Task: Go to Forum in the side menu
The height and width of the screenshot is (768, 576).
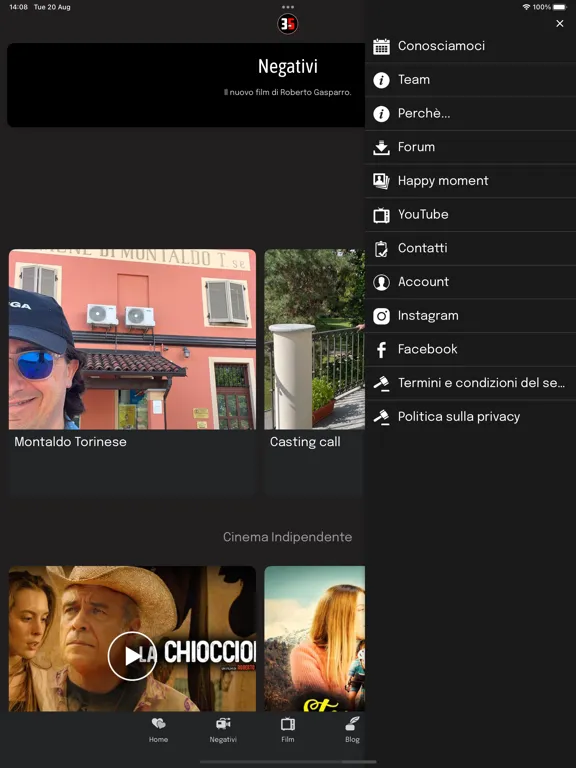Action: click(x=470, y=147)
